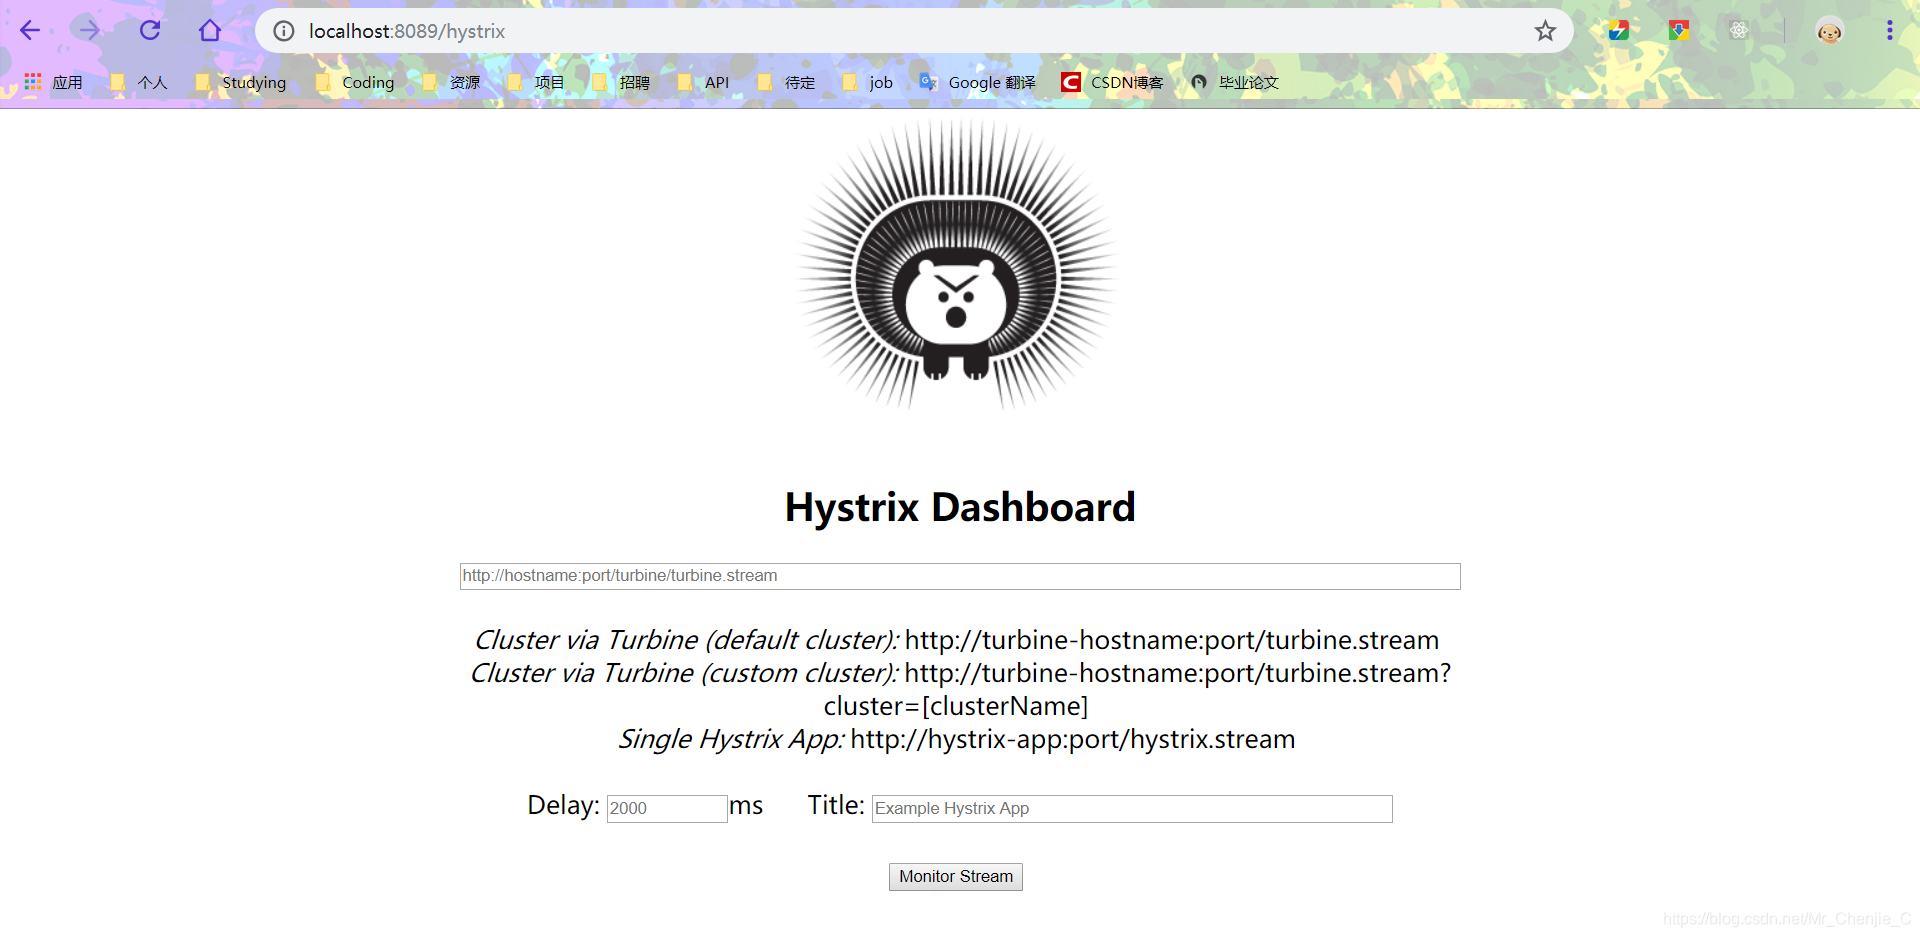Reload the page with refresh icon
The image size is (1920, 937).
click(x=150, y=31)
